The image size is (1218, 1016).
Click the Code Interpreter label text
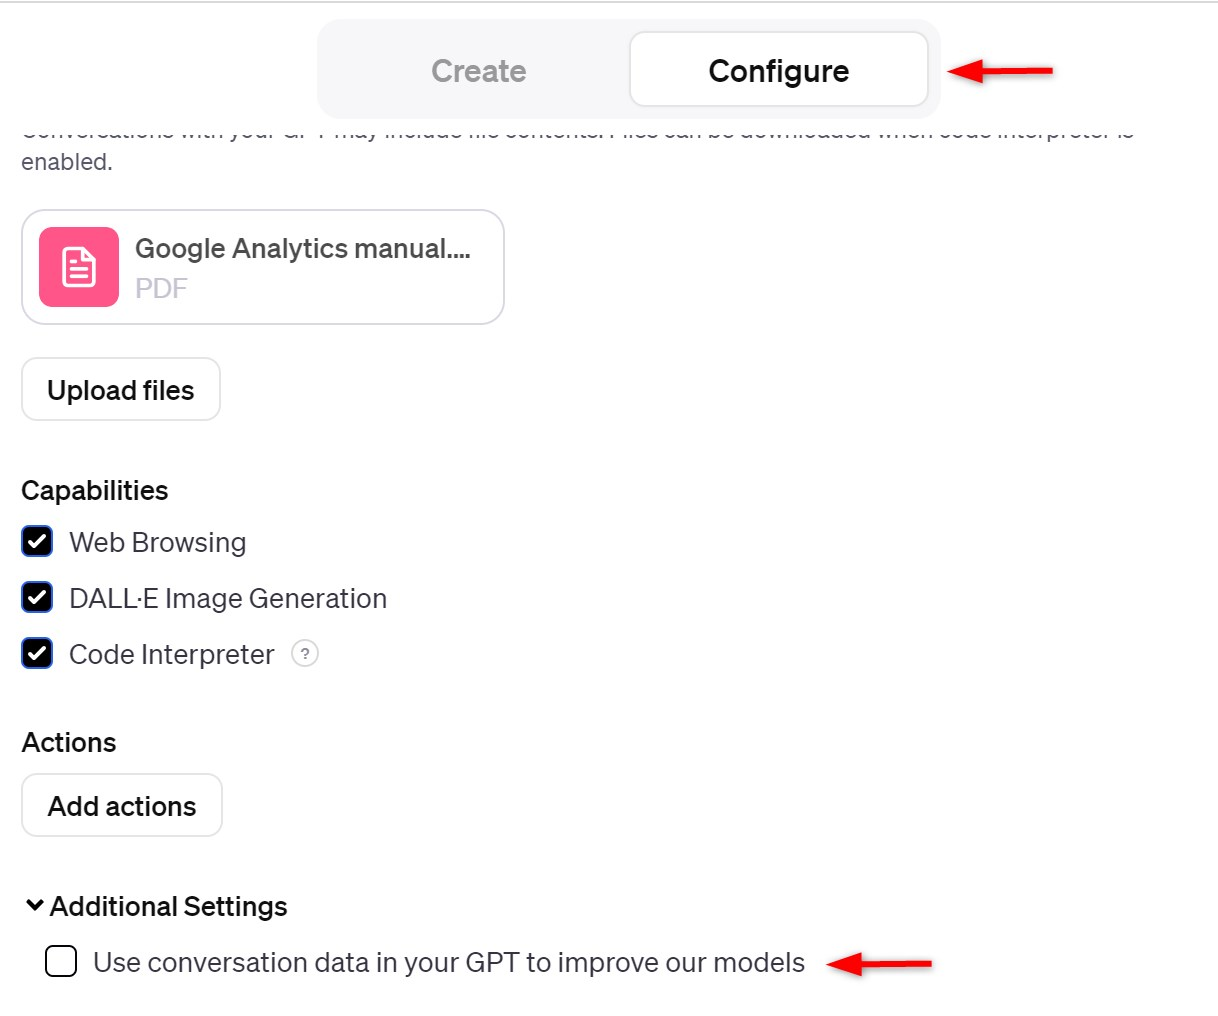click(171, 655)
